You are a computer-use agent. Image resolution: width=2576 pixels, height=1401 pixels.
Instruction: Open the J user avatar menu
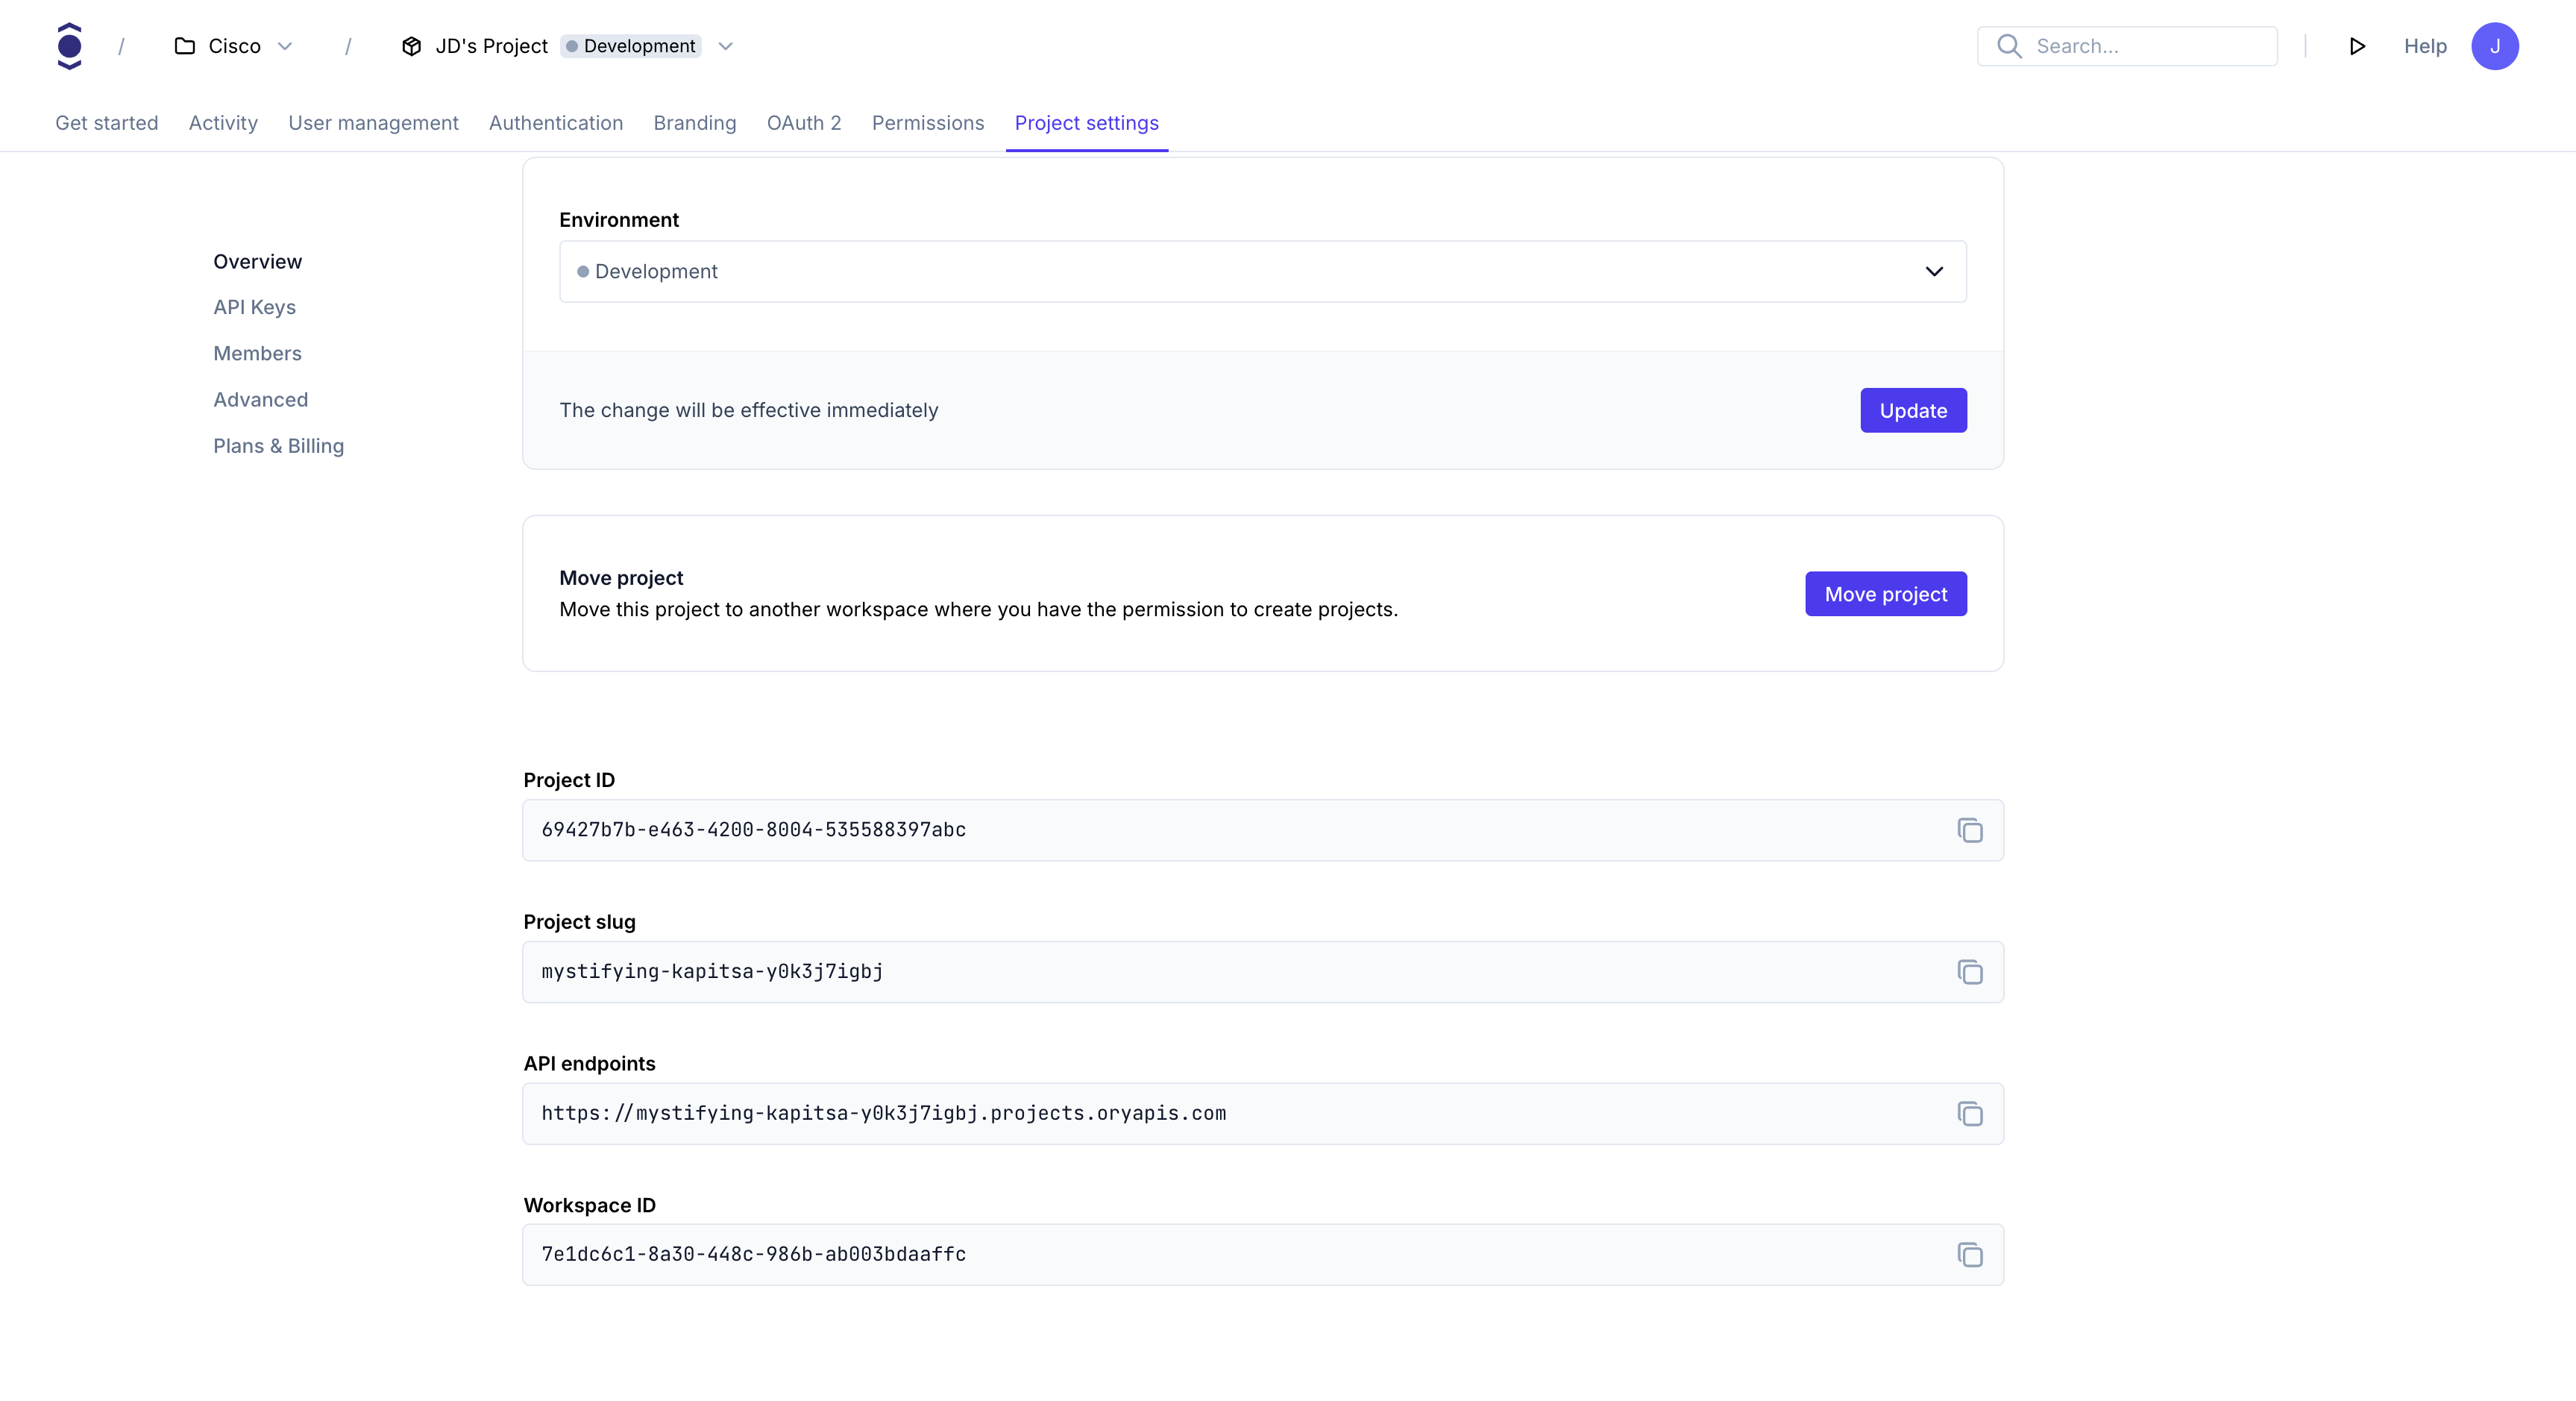(x=2494, y=46)
